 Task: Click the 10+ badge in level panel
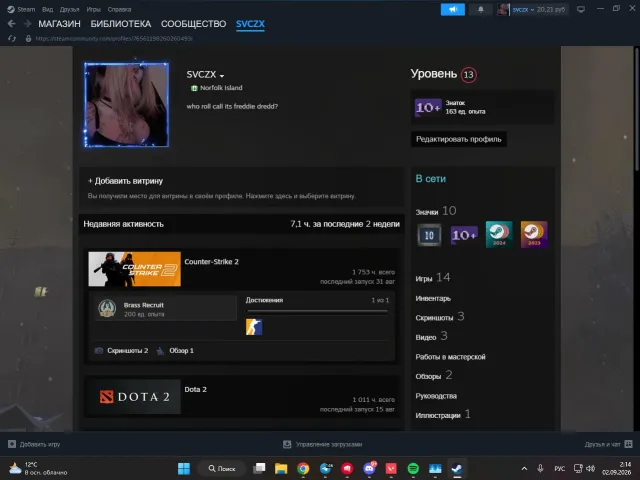pos(428,107)
